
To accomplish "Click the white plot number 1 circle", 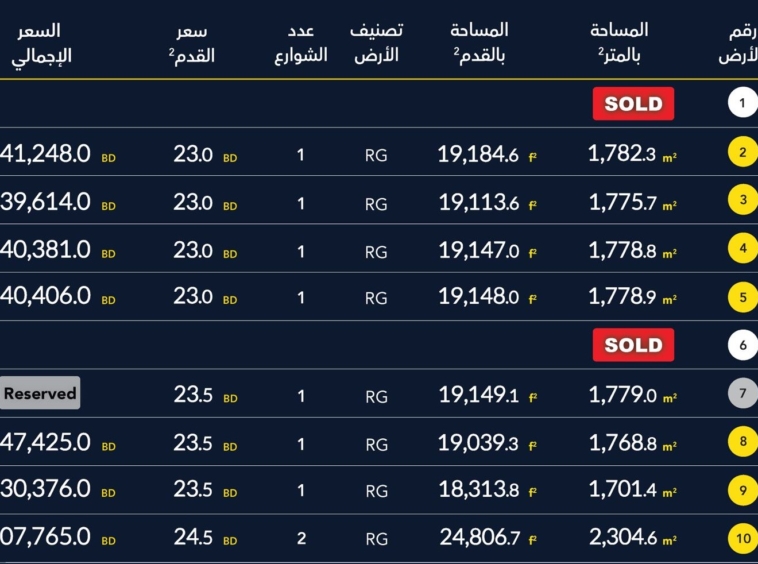I will click(743, 103).
